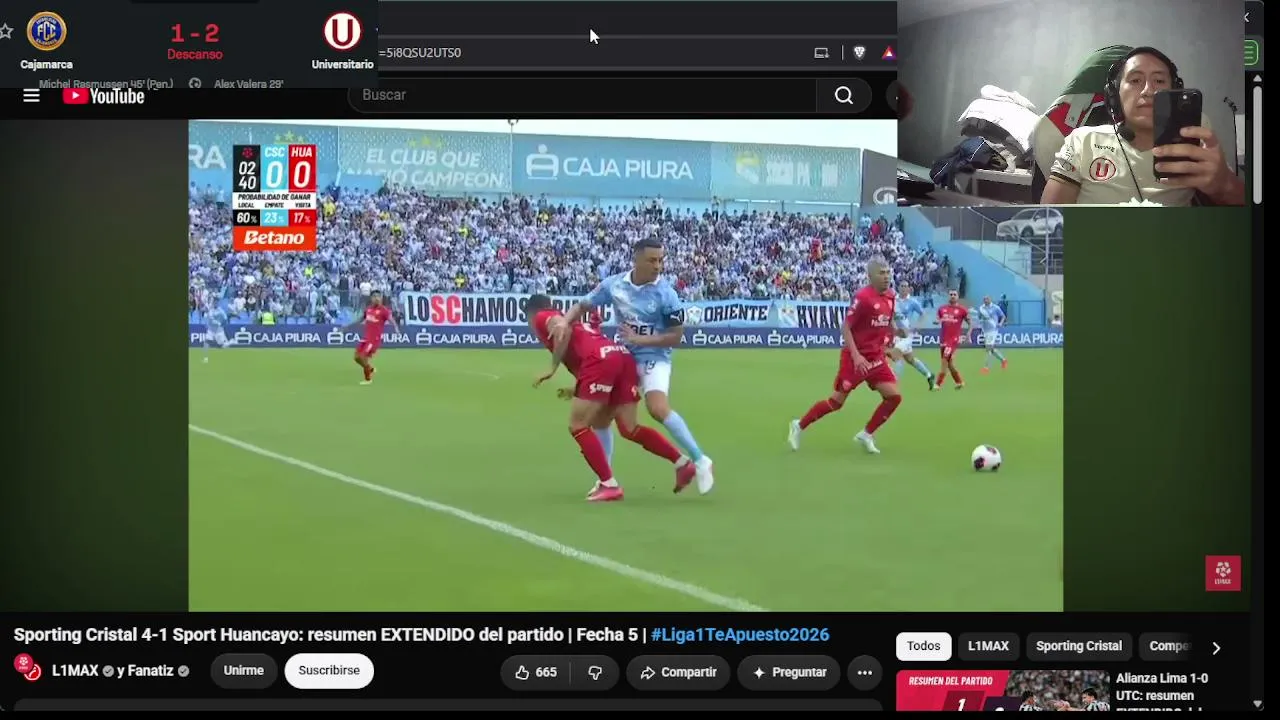Dislike the video with thumbs down
The width and height of the screenshot is (1280, 720).
[595, 672]
